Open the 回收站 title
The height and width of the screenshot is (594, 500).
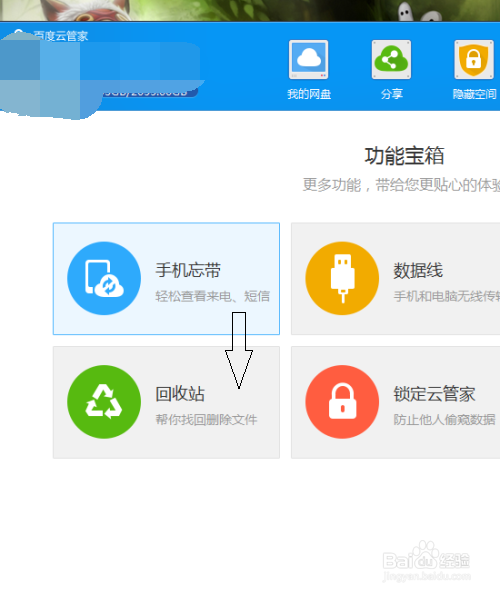click(180, 394)
